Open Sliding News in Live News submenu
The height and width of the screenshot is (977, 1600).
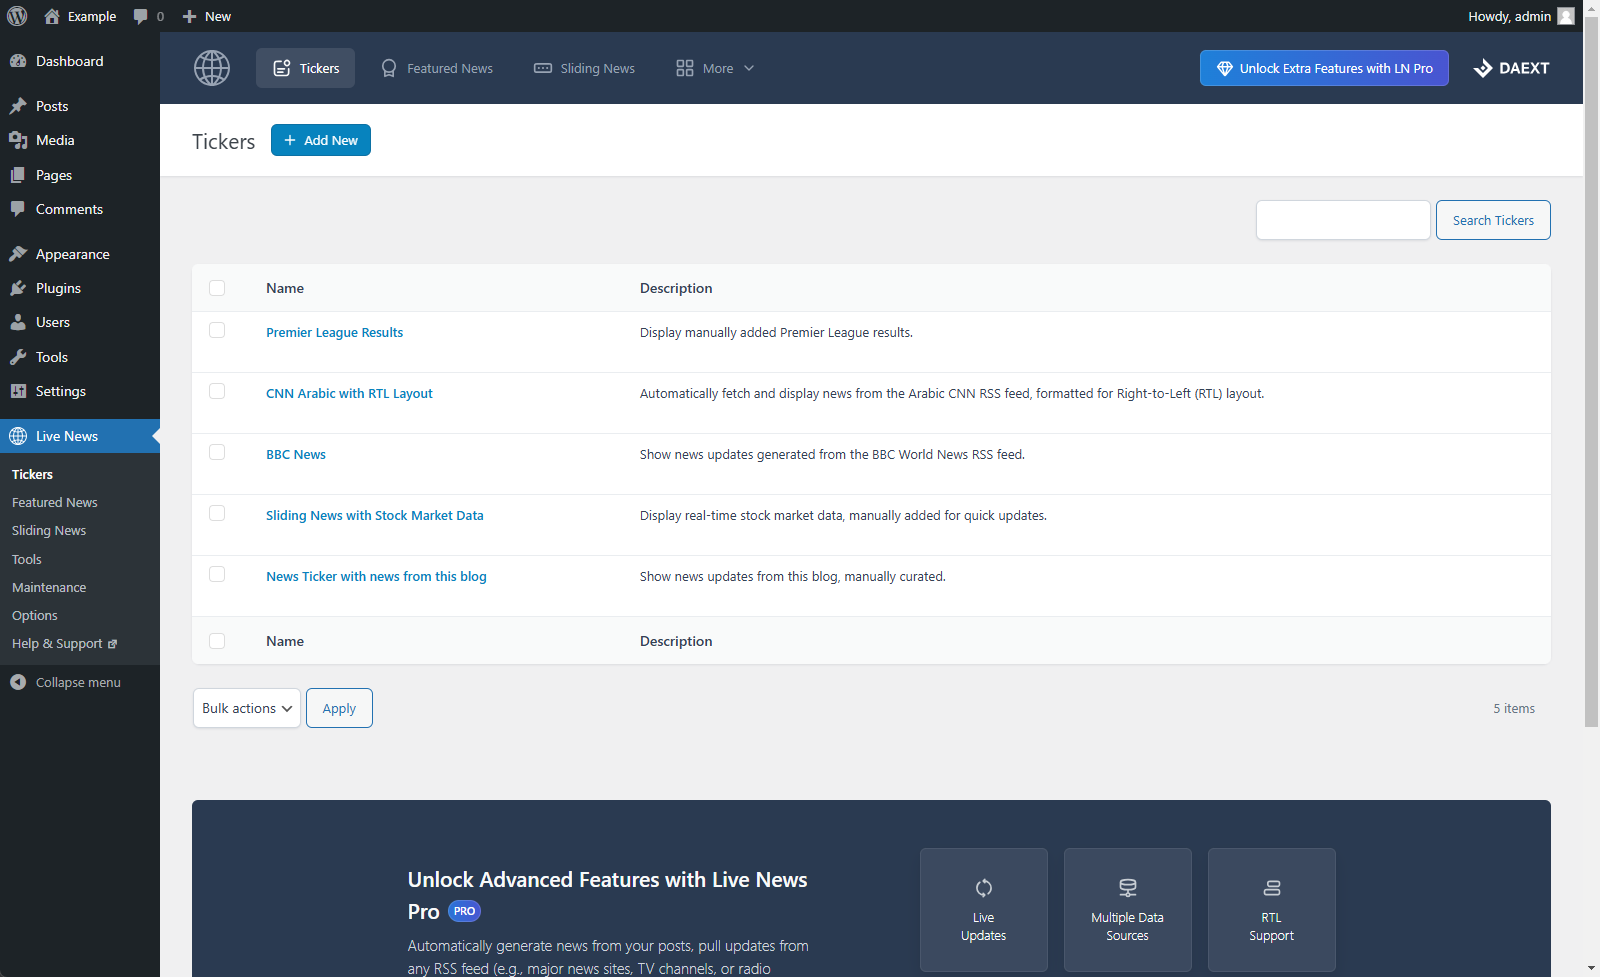pyautogui.click(x=49, y=530)
